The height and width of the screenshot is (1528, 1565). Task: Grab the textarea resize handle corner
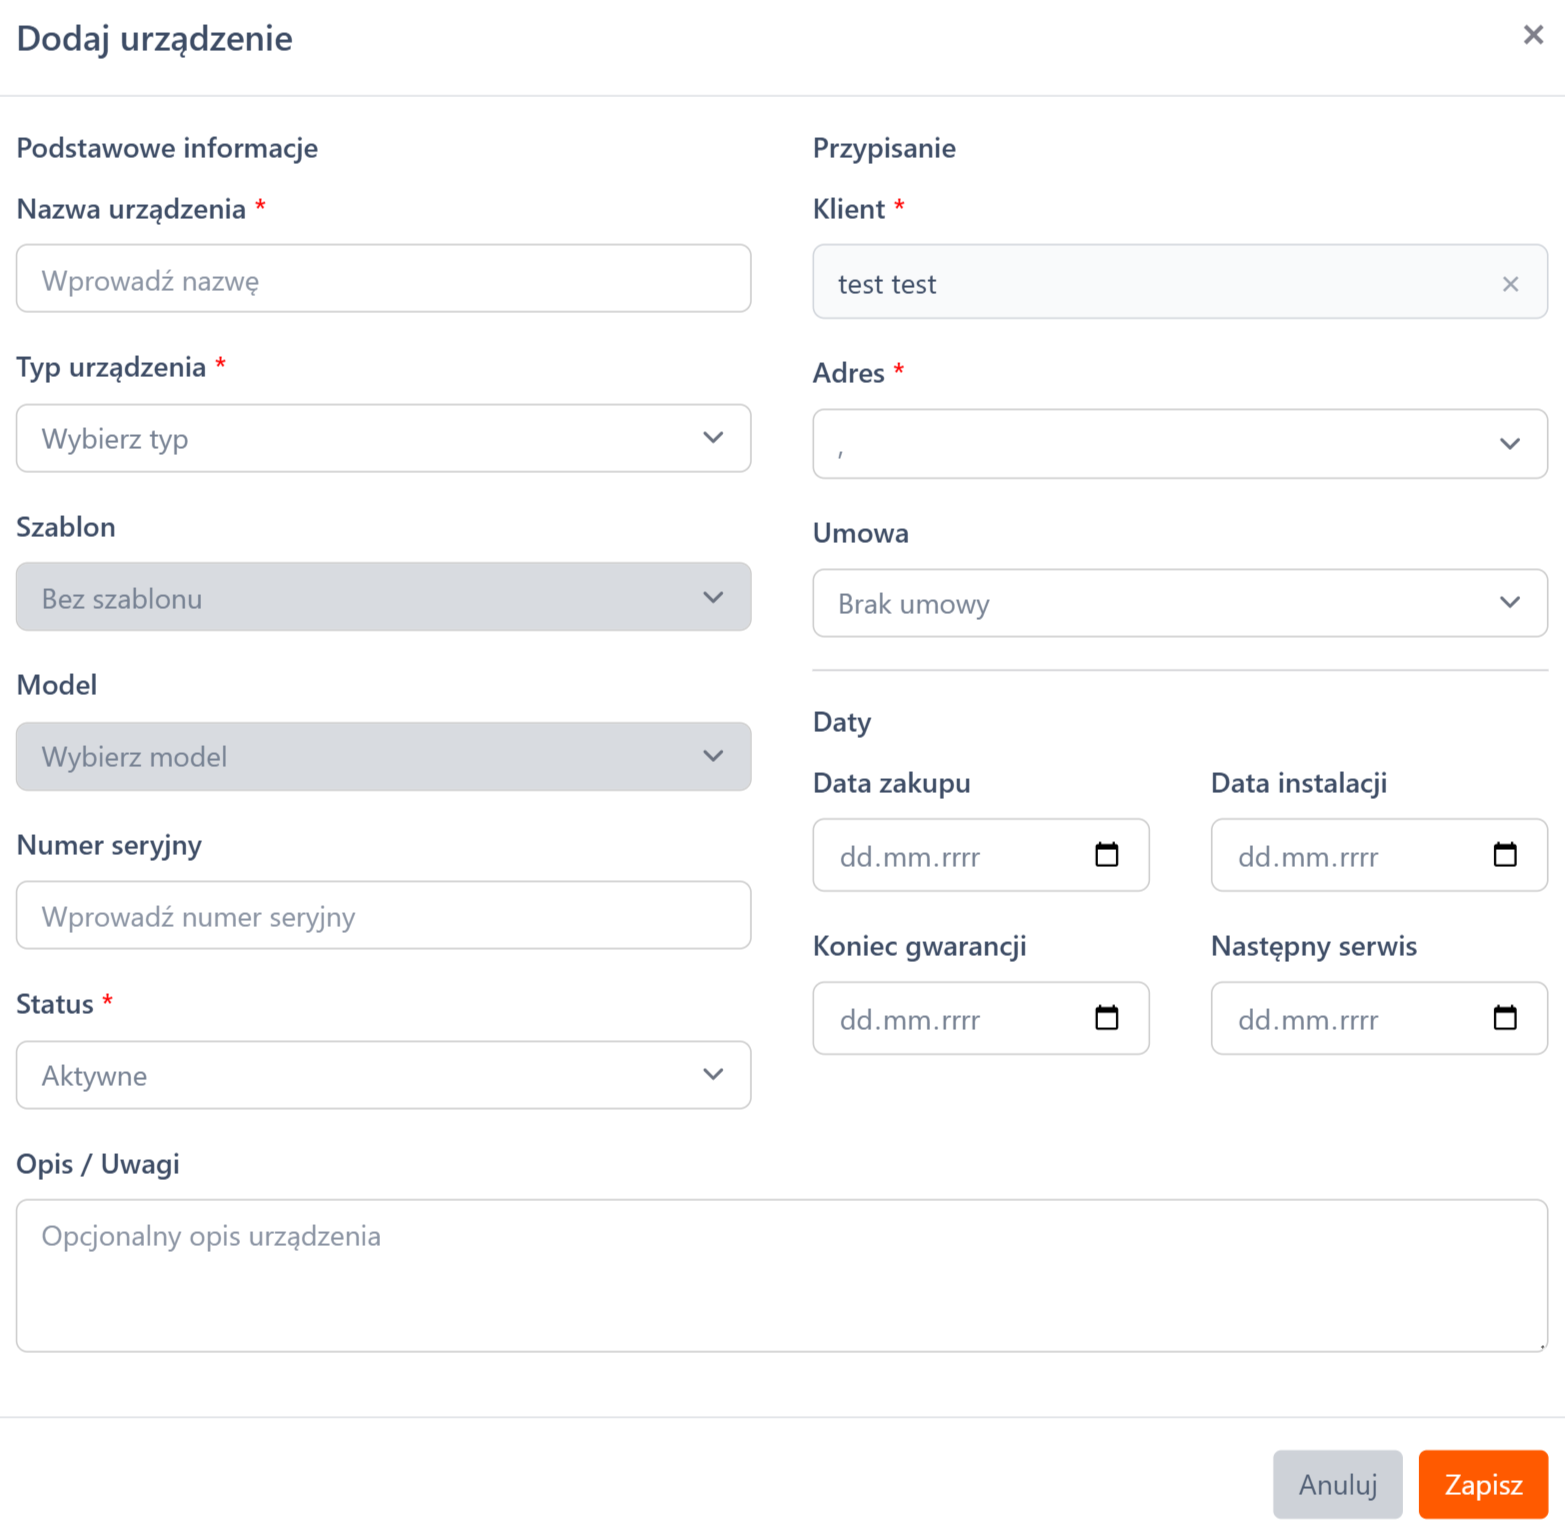coord(1541,1345)
